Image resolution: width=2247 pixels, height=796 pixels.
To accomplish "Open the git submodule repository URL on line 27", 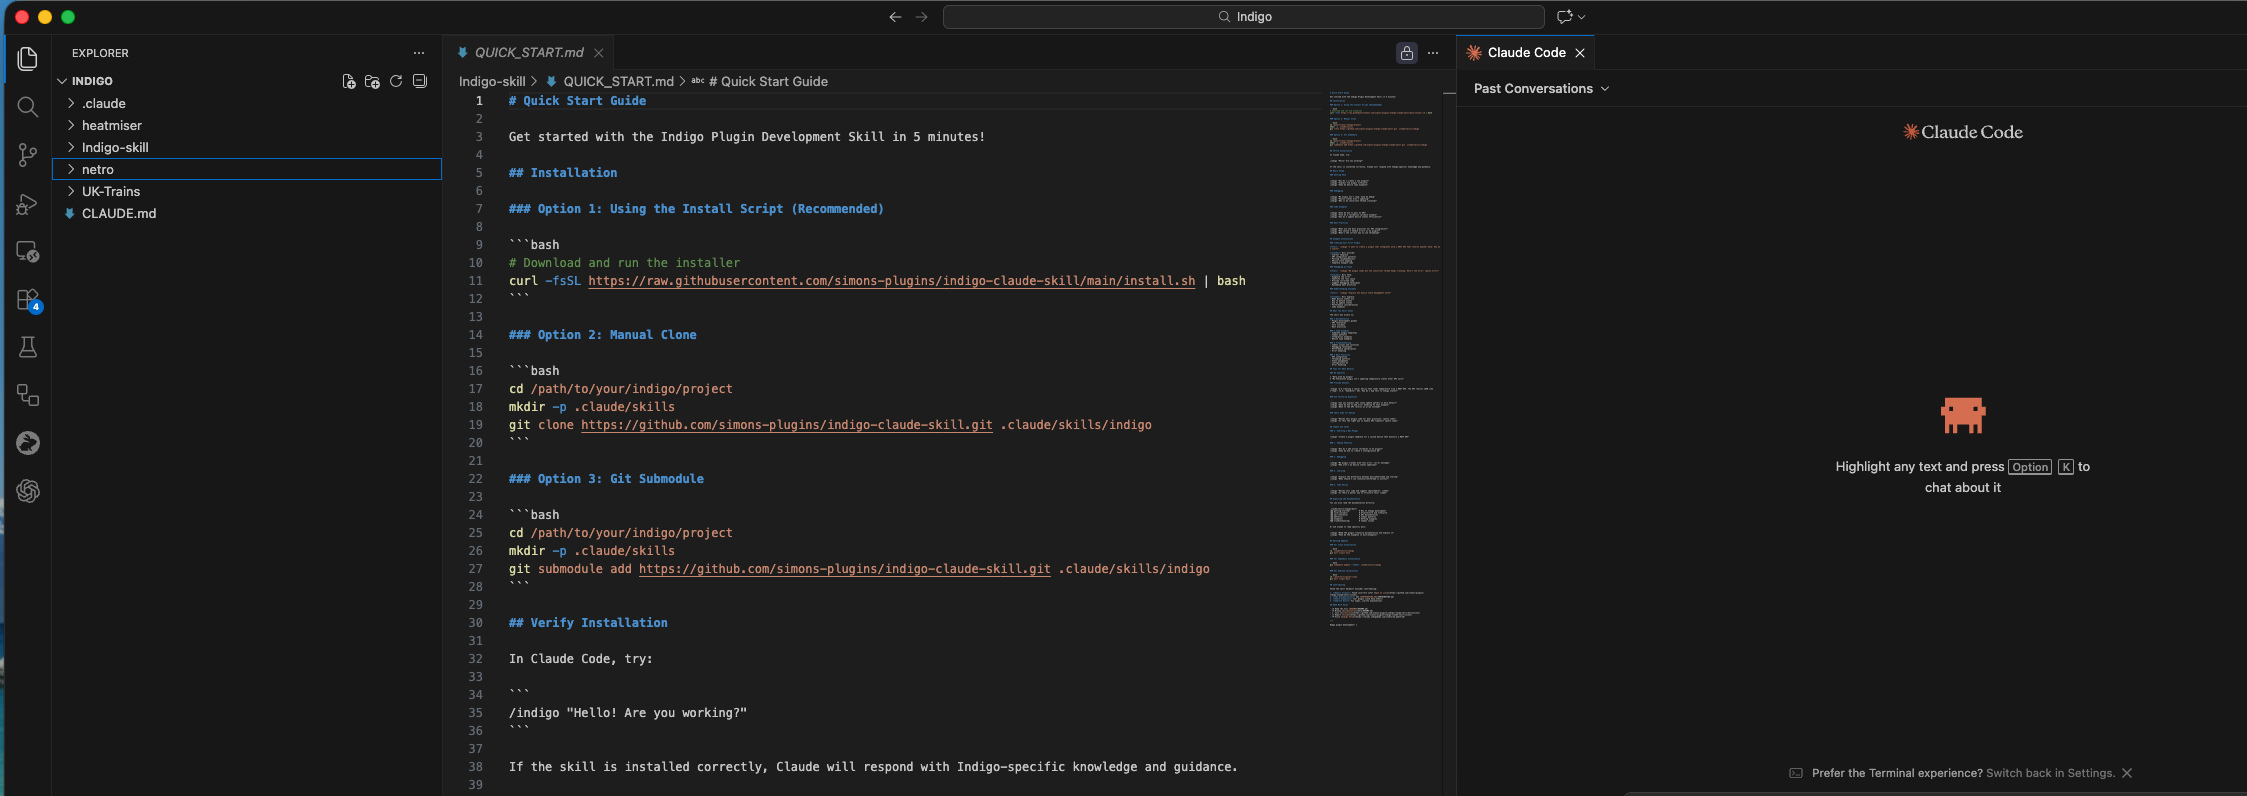I will point(845,569).
